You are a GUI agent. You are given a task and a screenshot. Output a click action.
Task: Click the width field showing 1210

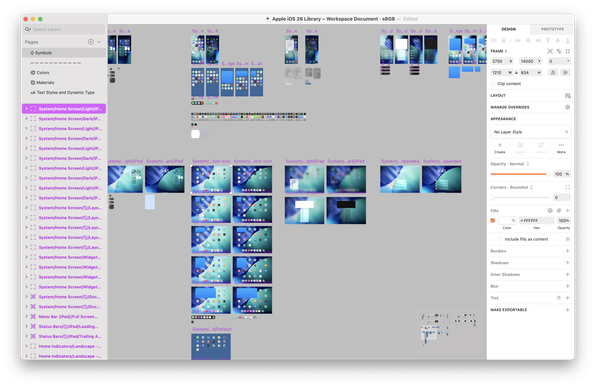pos(502,72)
